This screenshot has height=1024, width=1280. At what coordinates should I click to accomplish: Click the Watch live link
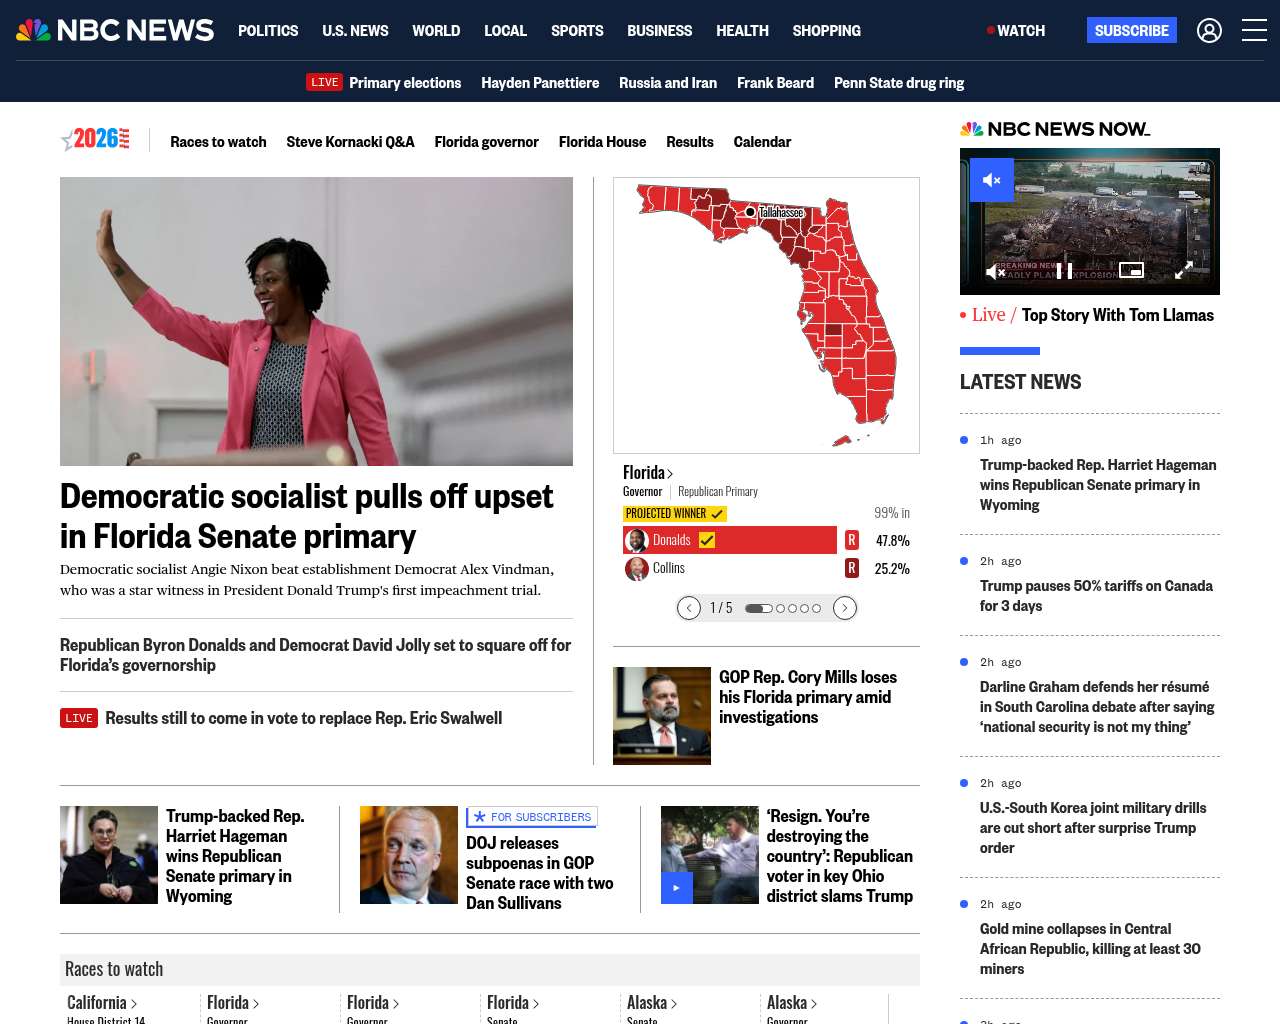click(x=1016, y=31)
